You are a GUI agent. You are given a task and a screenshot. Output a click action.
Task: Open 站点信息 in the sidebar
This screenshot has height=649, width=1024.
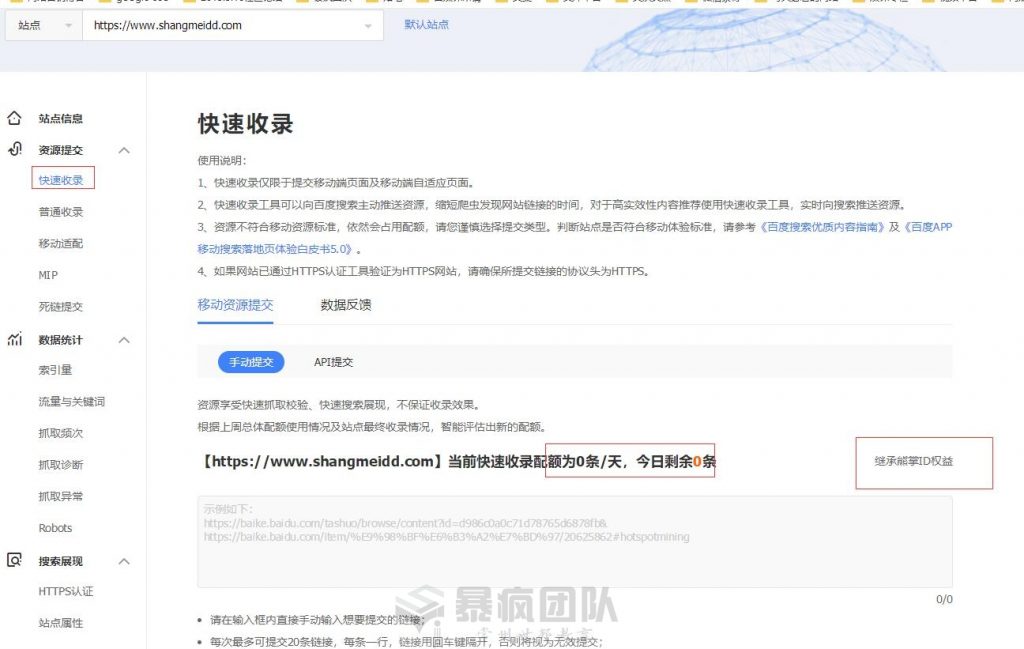tap(61, 118)
